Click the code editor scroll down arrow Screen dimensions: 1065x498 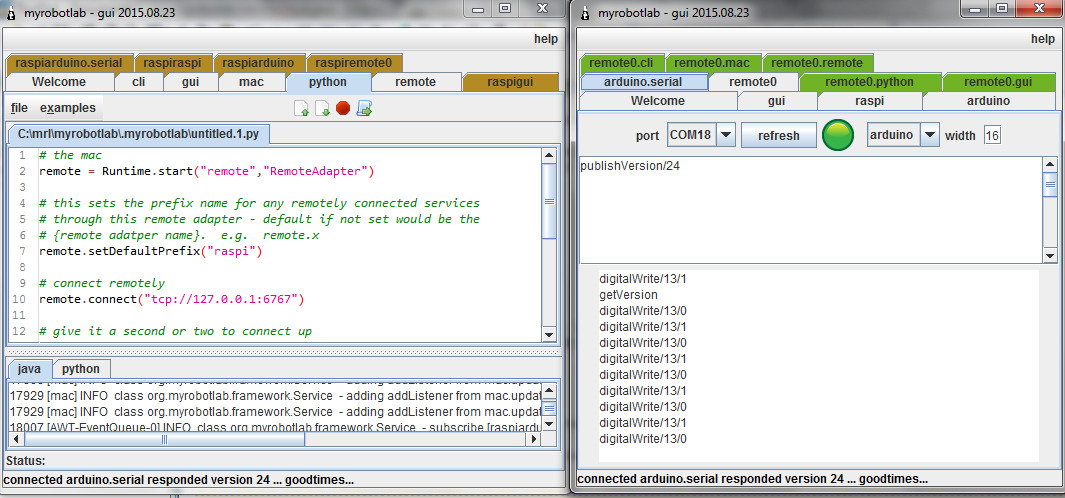click(x=549, y=335)
